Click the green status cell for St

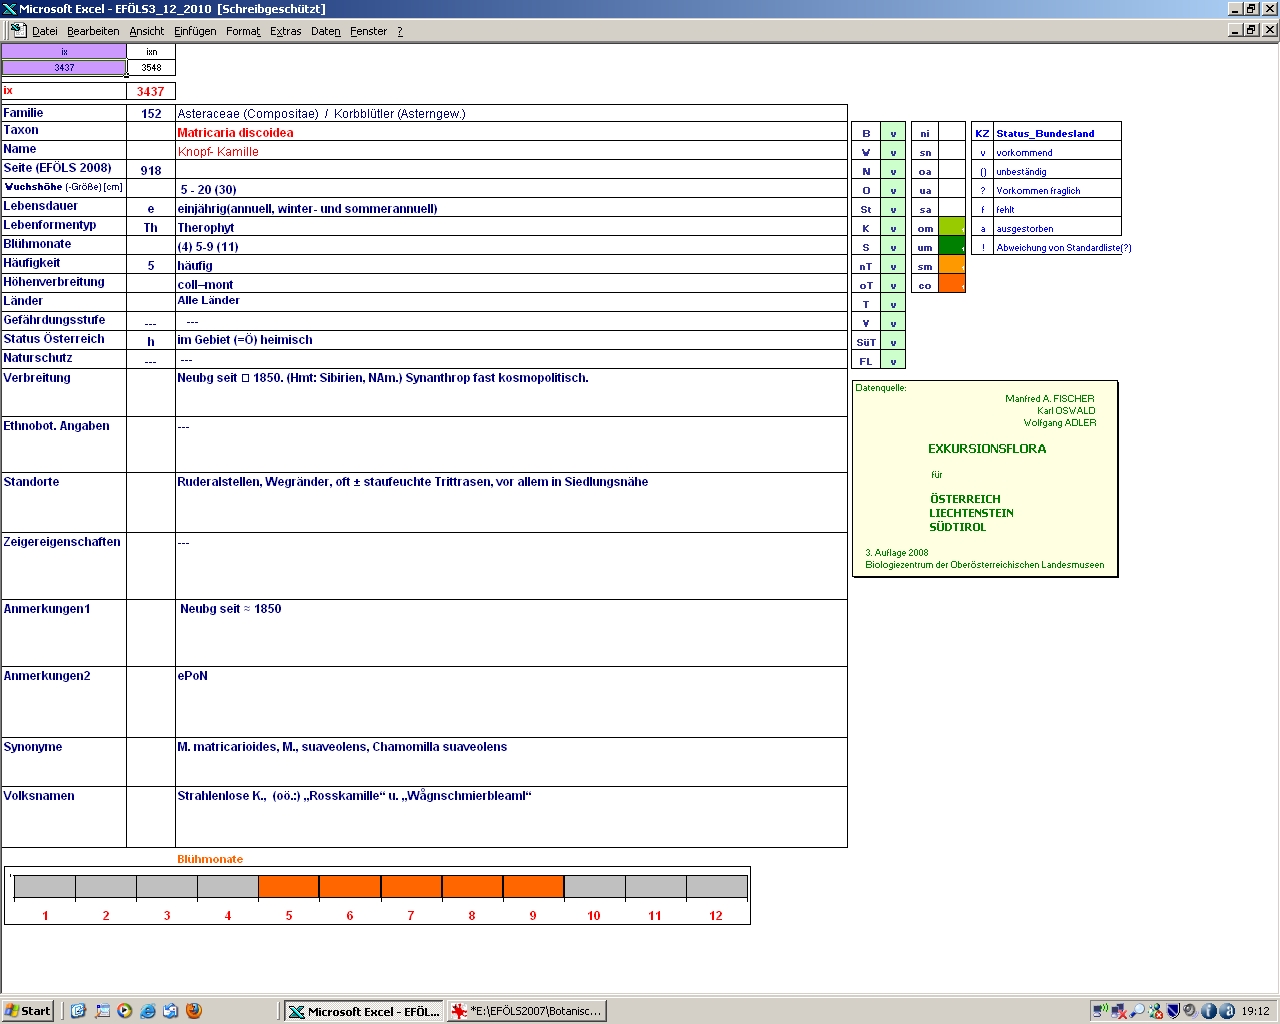(893, 209)
